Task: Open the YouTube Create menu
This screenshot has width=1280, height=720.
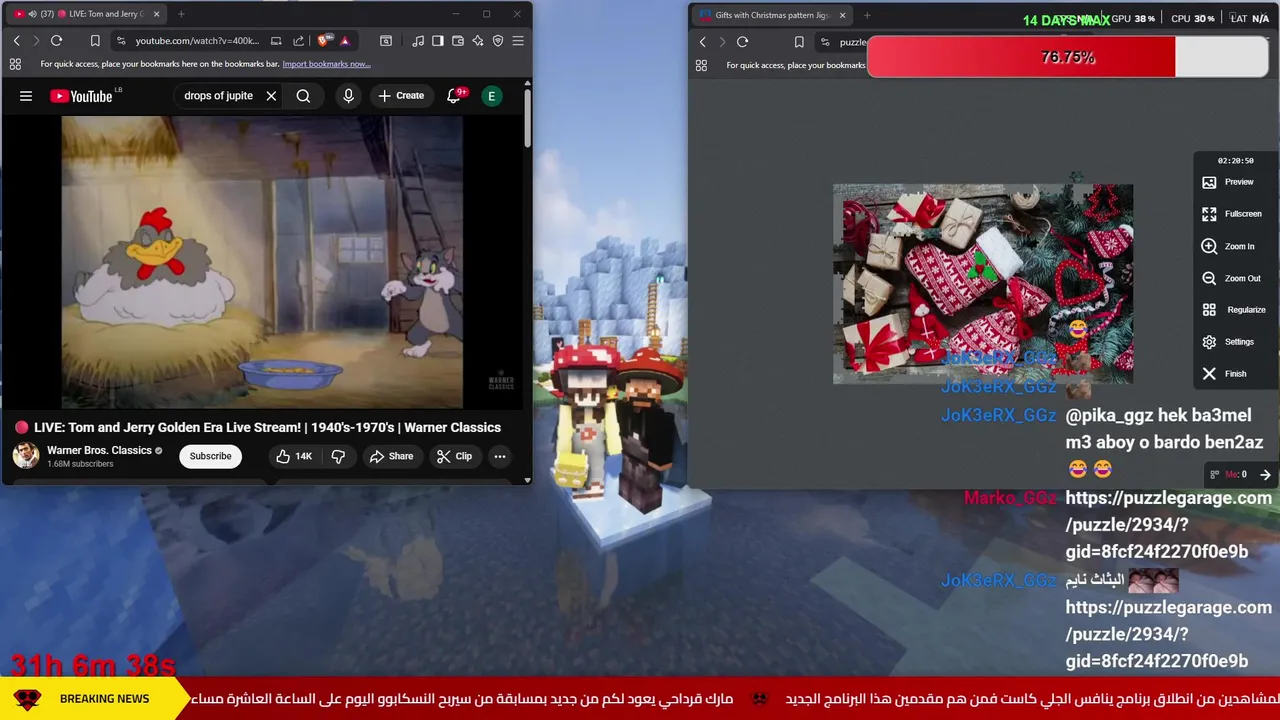Action: tap(401, 96)
